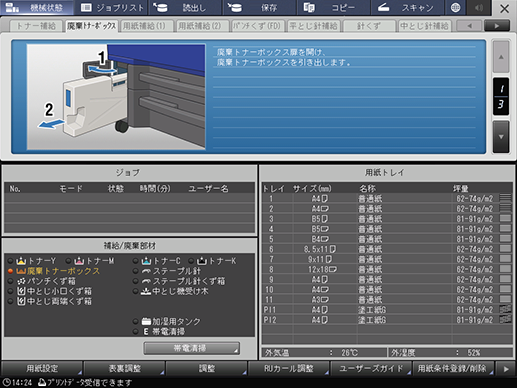The image size is (517, 388).
Task: Open 用紙条件登録/削除
Action: click(x=453, y=368)
